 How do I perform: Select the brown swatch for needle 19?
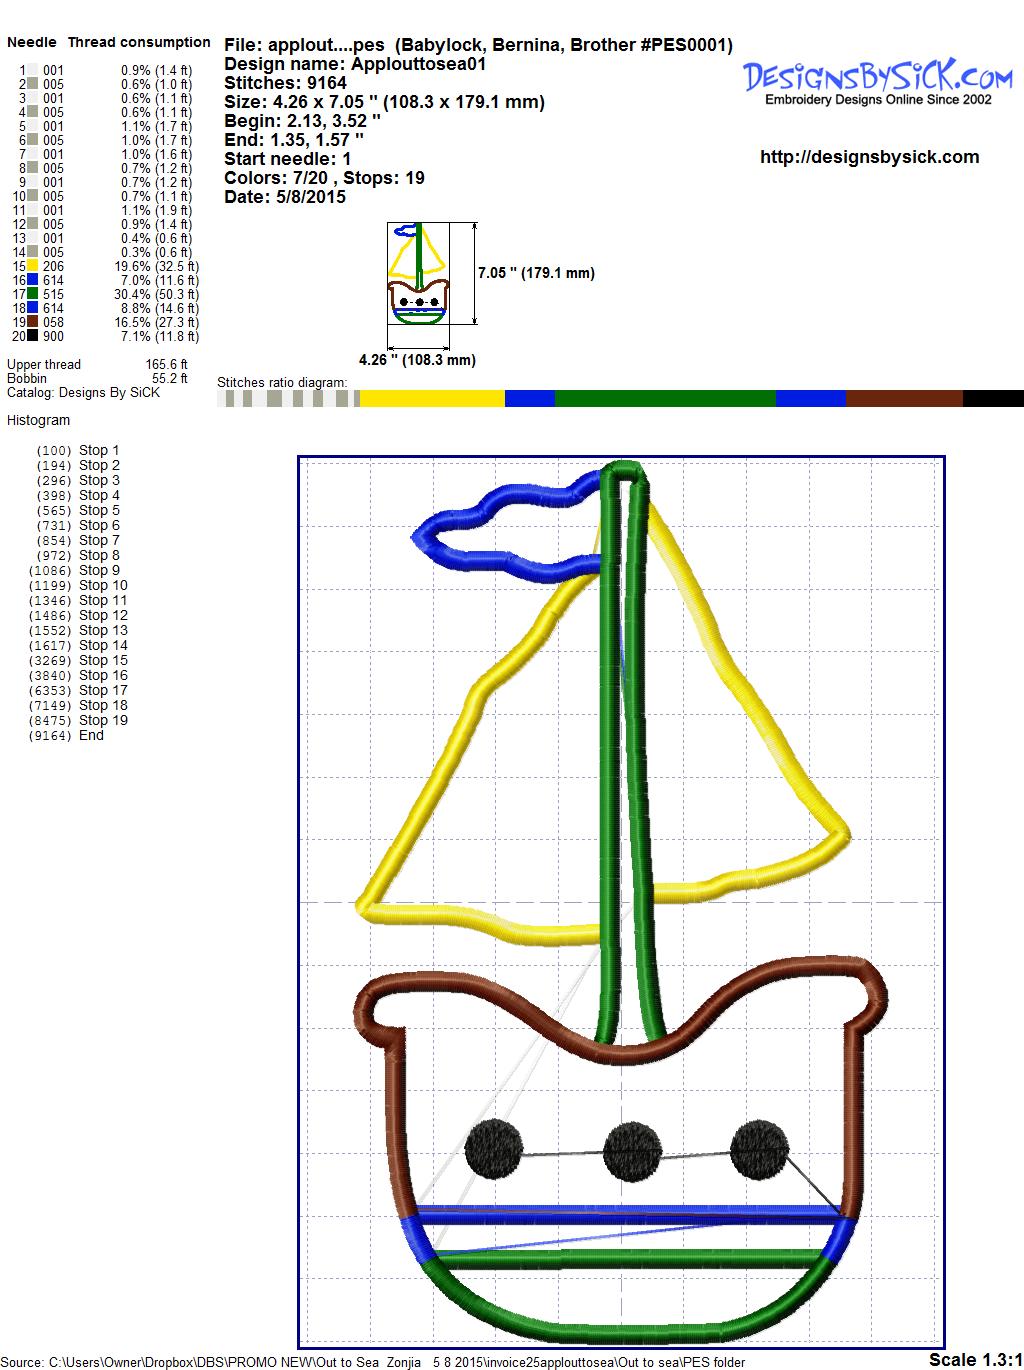point(33,323)
